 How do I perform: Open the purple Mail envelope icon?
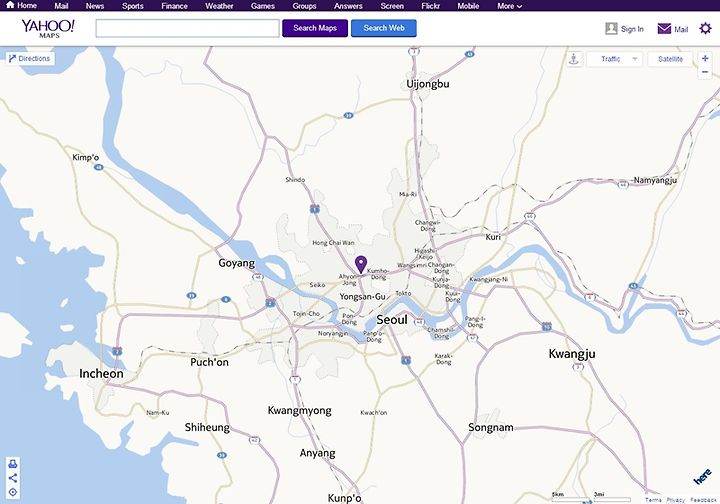click(664, 28)
